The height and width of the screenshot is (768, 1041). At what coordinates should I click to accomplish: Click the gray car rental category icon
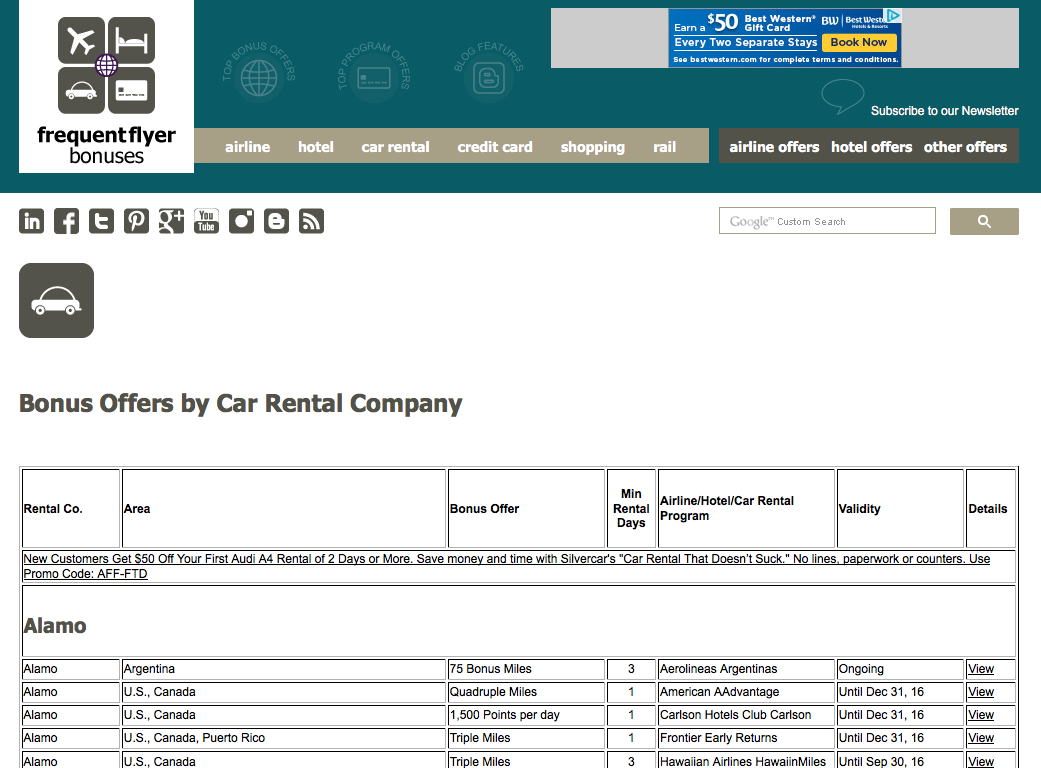pyautogui.click(x=56, y=301)
